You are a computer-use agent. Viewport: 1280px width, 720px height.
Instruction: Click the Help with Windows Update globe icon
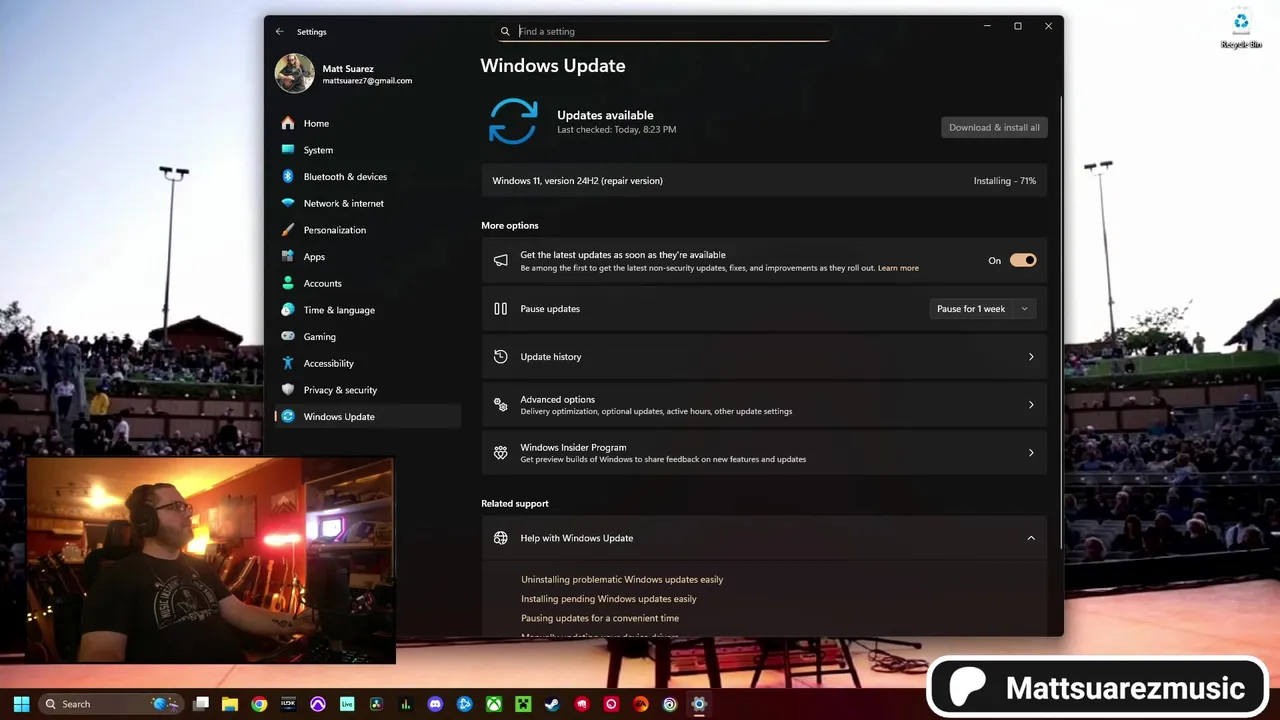pyautogui.click(x=501, y=538)
